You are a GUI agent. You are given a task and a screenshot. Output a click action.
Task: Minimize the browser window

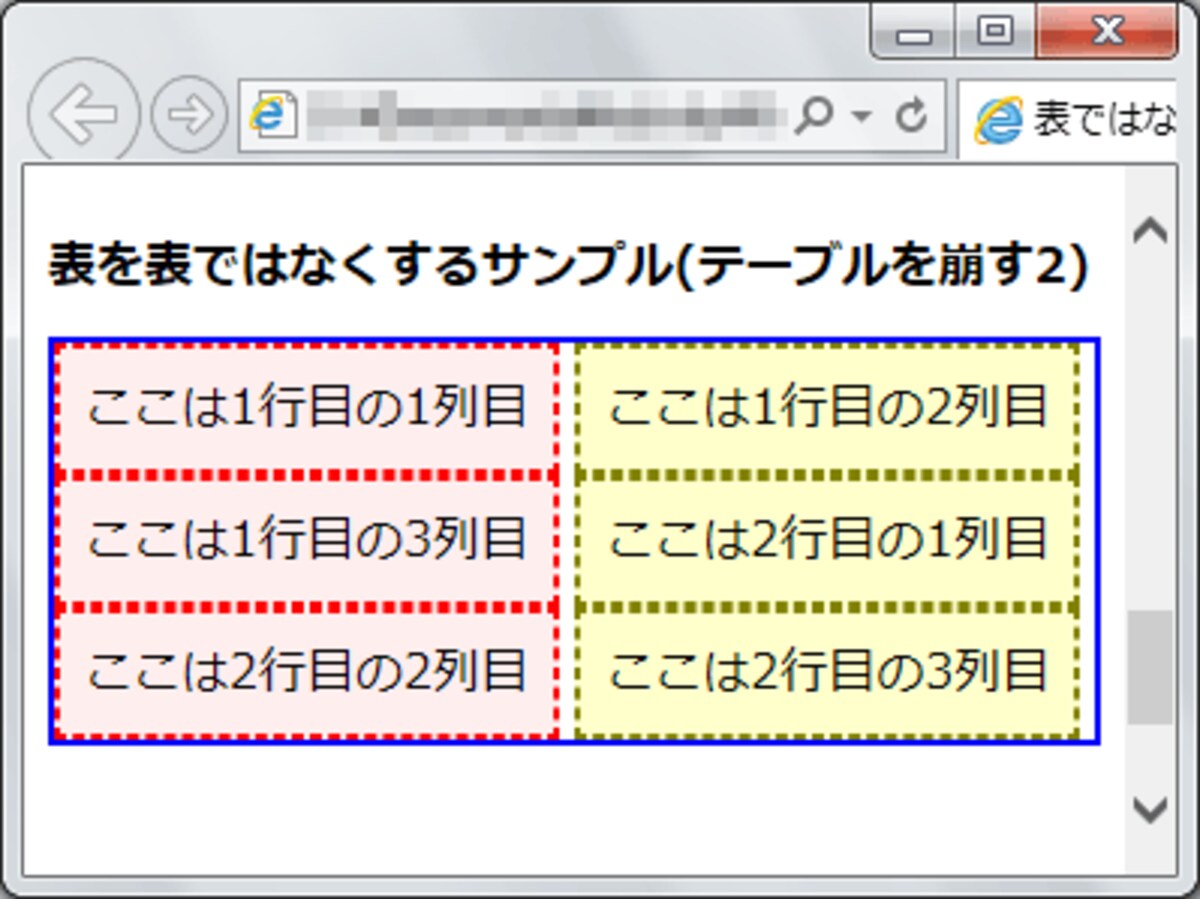[914, 33]
